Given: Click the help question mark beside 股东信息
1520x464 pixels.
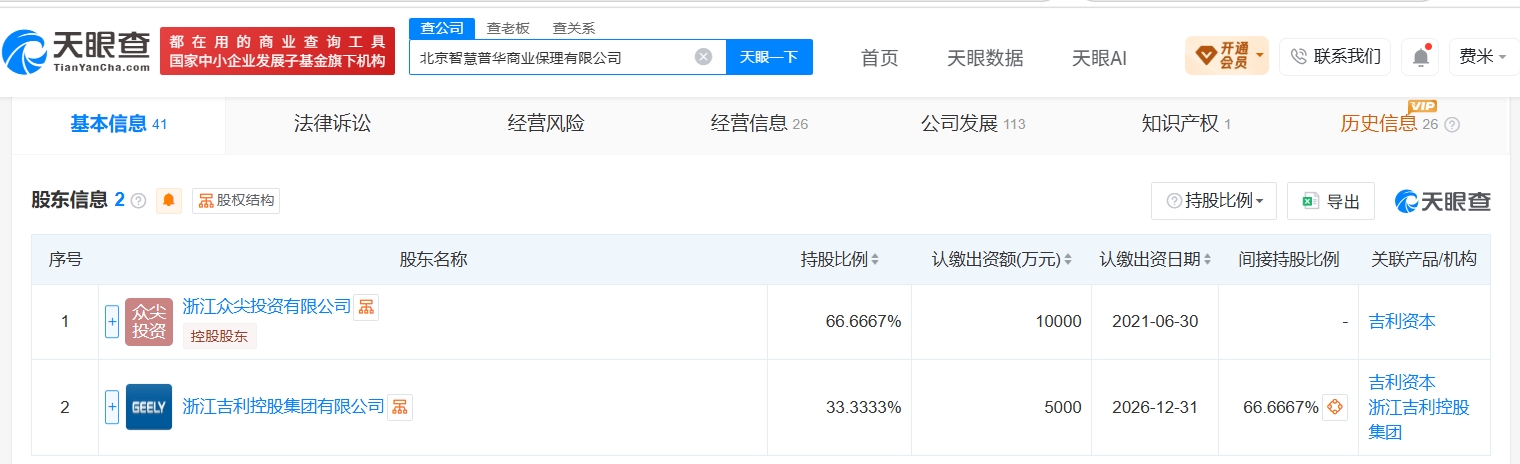Looking at the screenshot, I should [x=138, y=200].
